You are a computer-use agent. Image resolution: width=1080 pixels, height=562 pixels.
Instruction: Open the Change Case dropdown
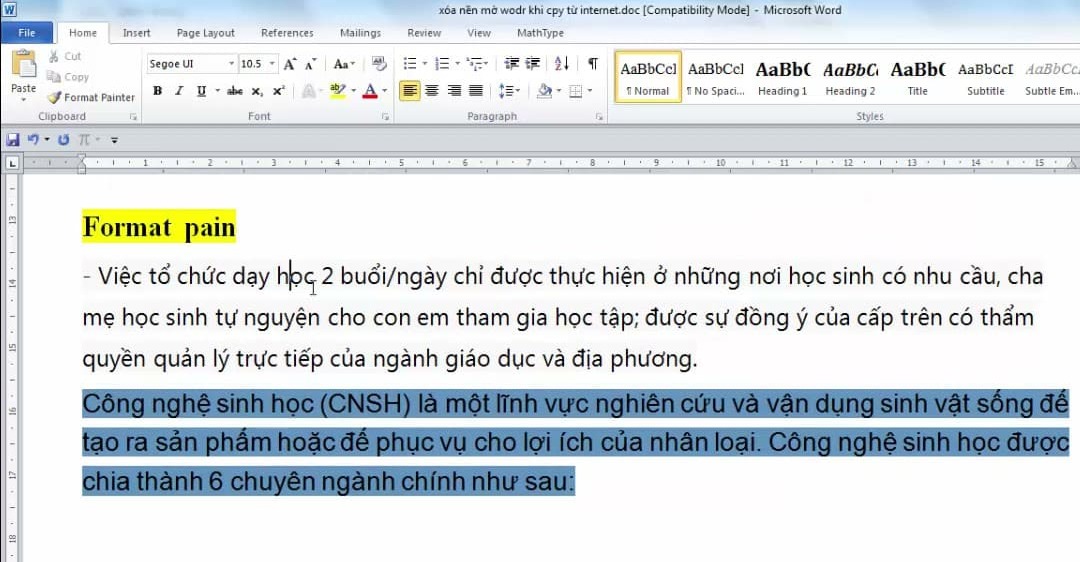point(344,64)
